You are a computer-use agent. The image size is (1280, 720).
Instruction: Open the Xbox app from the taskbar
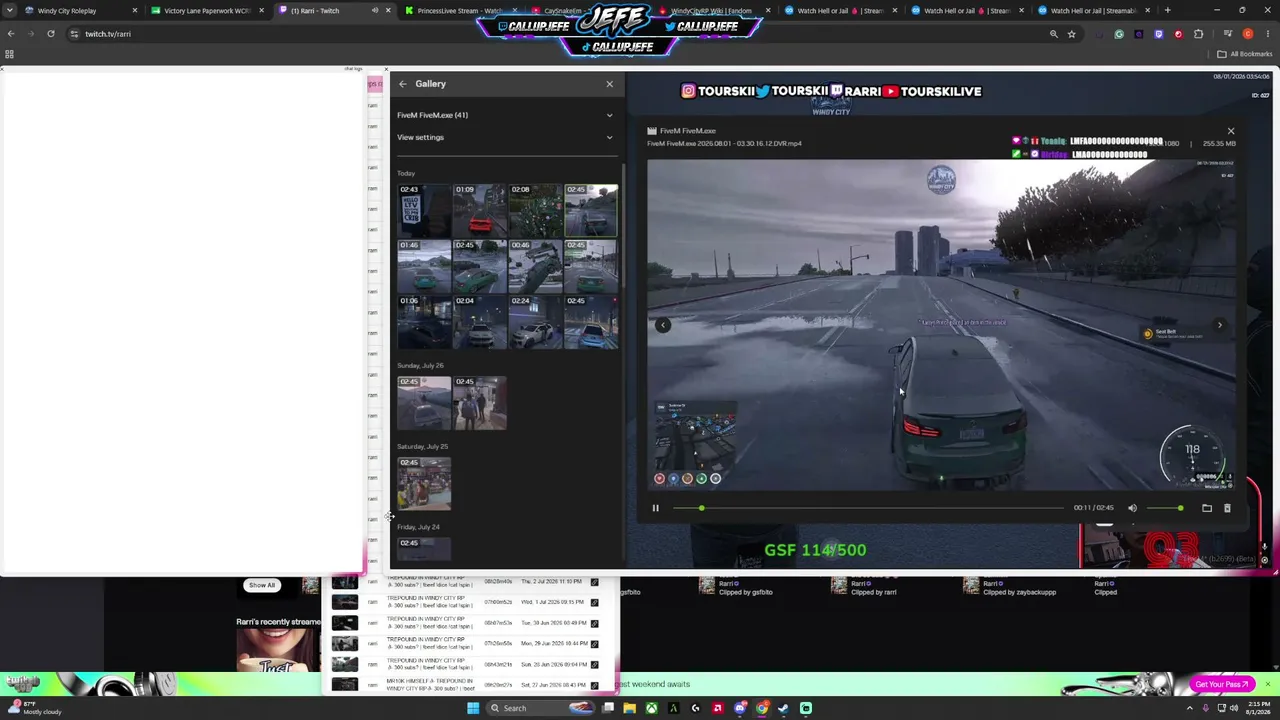(651, 708)
